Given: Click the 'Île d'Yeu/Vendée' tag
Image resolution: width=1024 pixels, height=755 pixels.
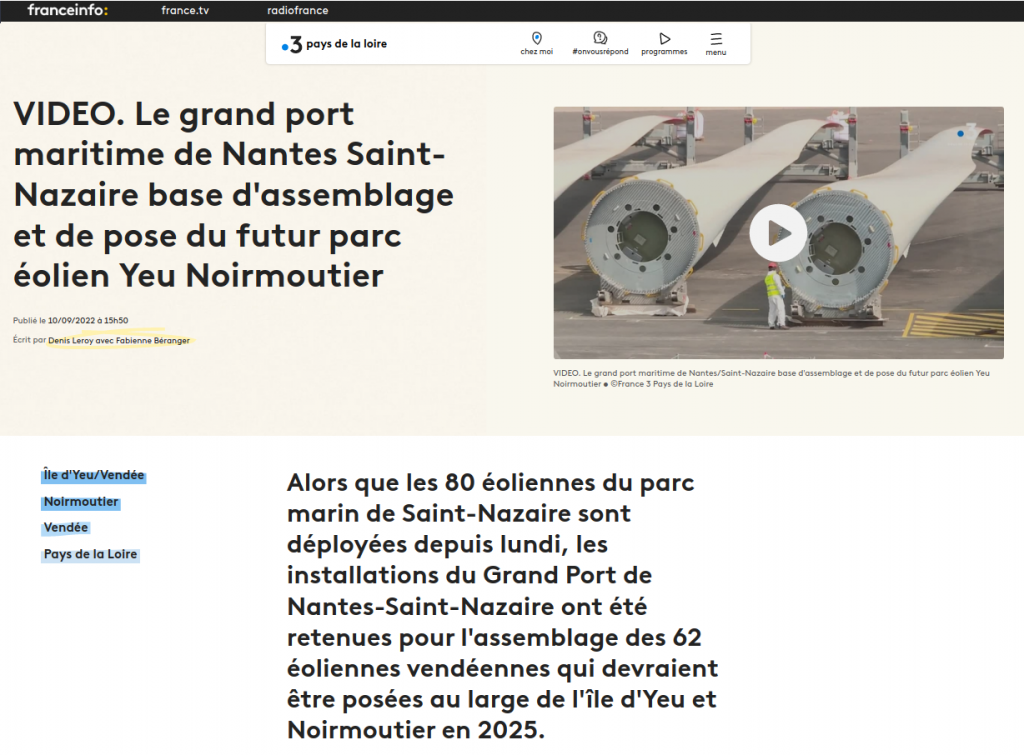Looking at the screenshot, I should 93,475.
